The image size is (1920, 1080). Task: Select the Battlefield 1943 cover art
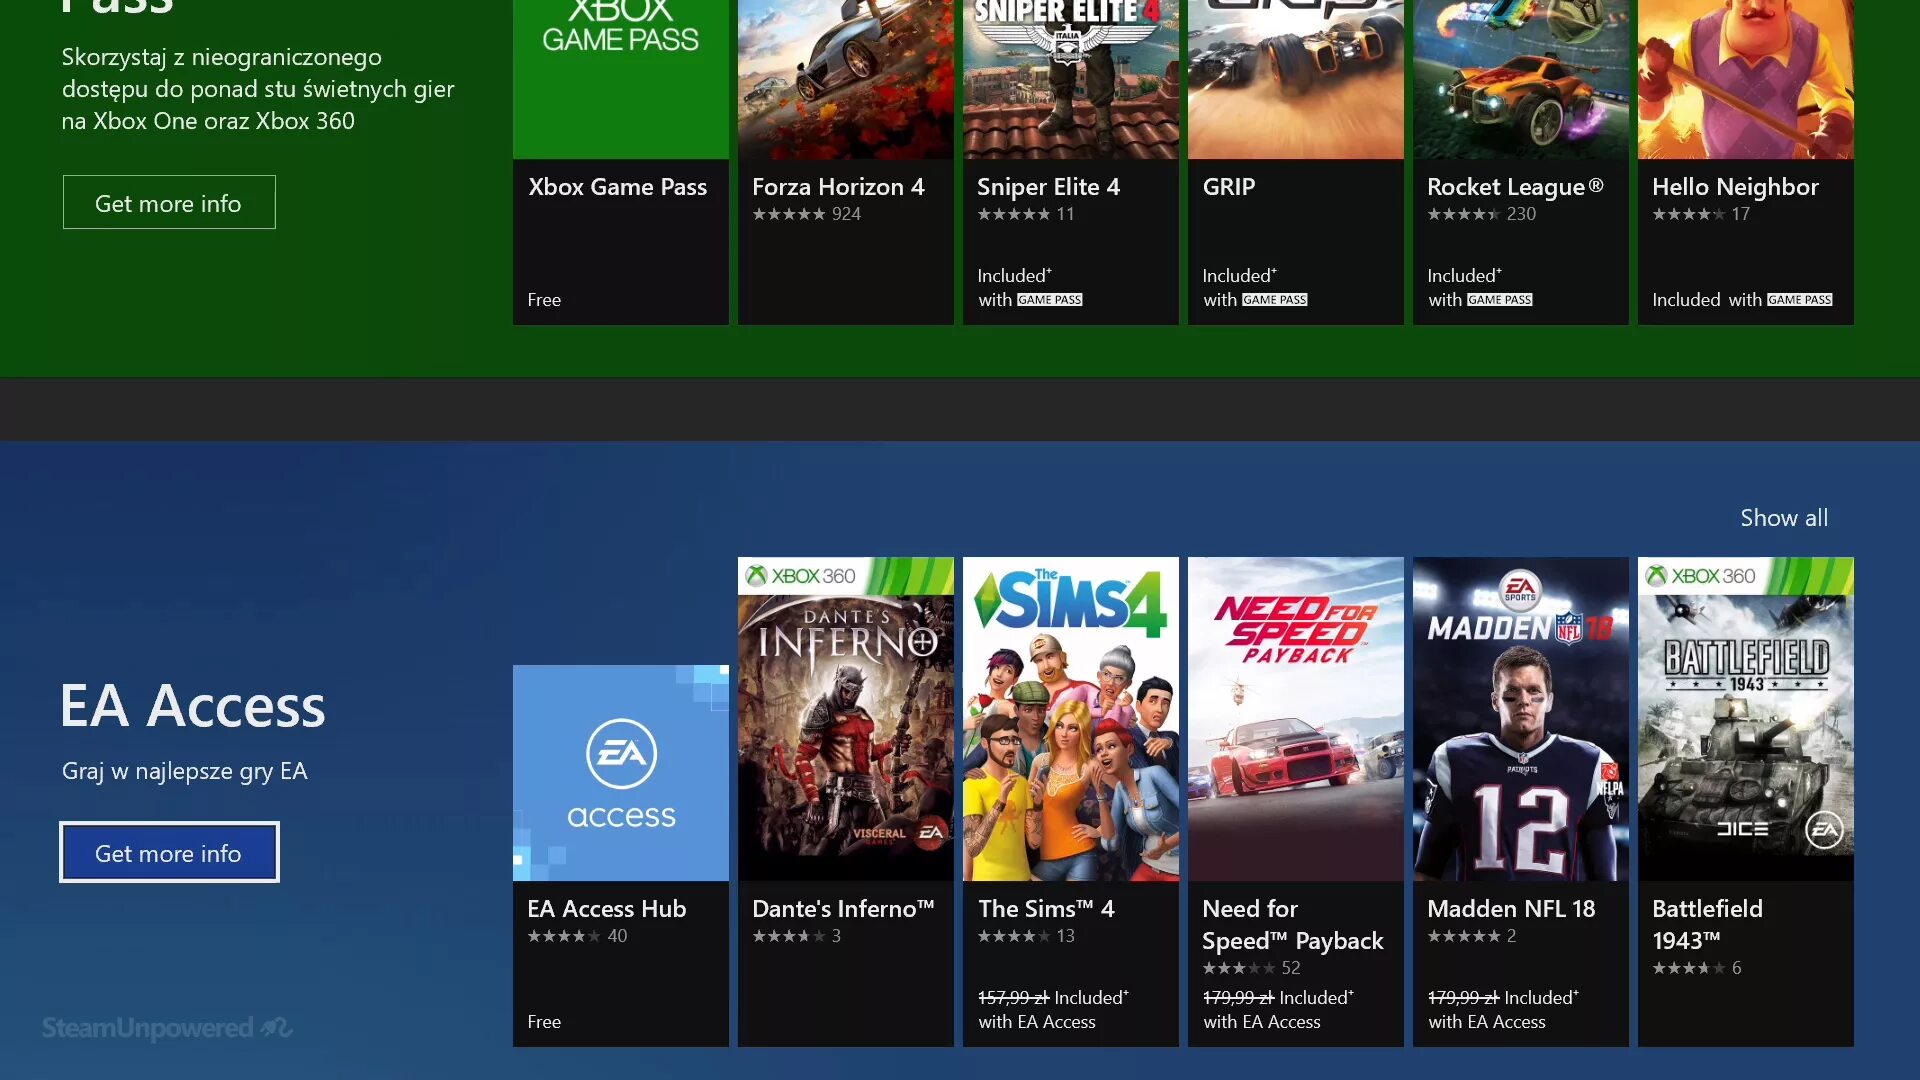1746,719
